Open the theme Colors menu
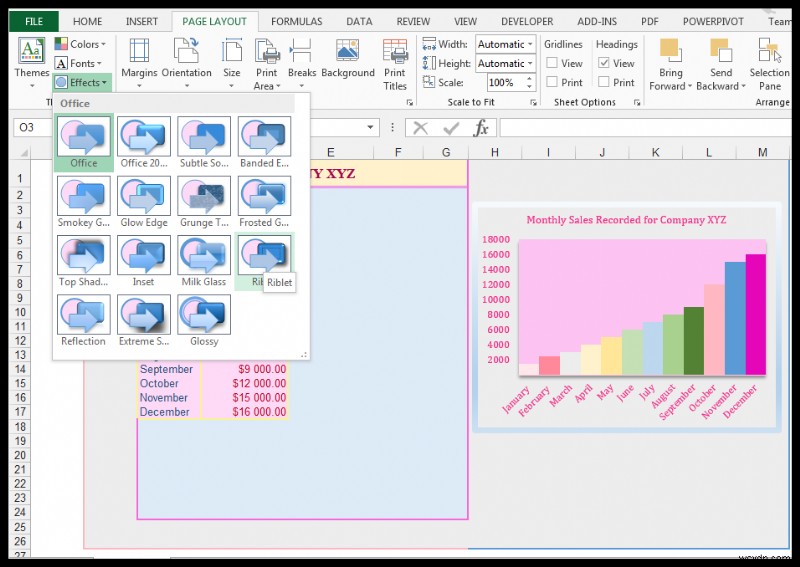 (x=81, y=44)
